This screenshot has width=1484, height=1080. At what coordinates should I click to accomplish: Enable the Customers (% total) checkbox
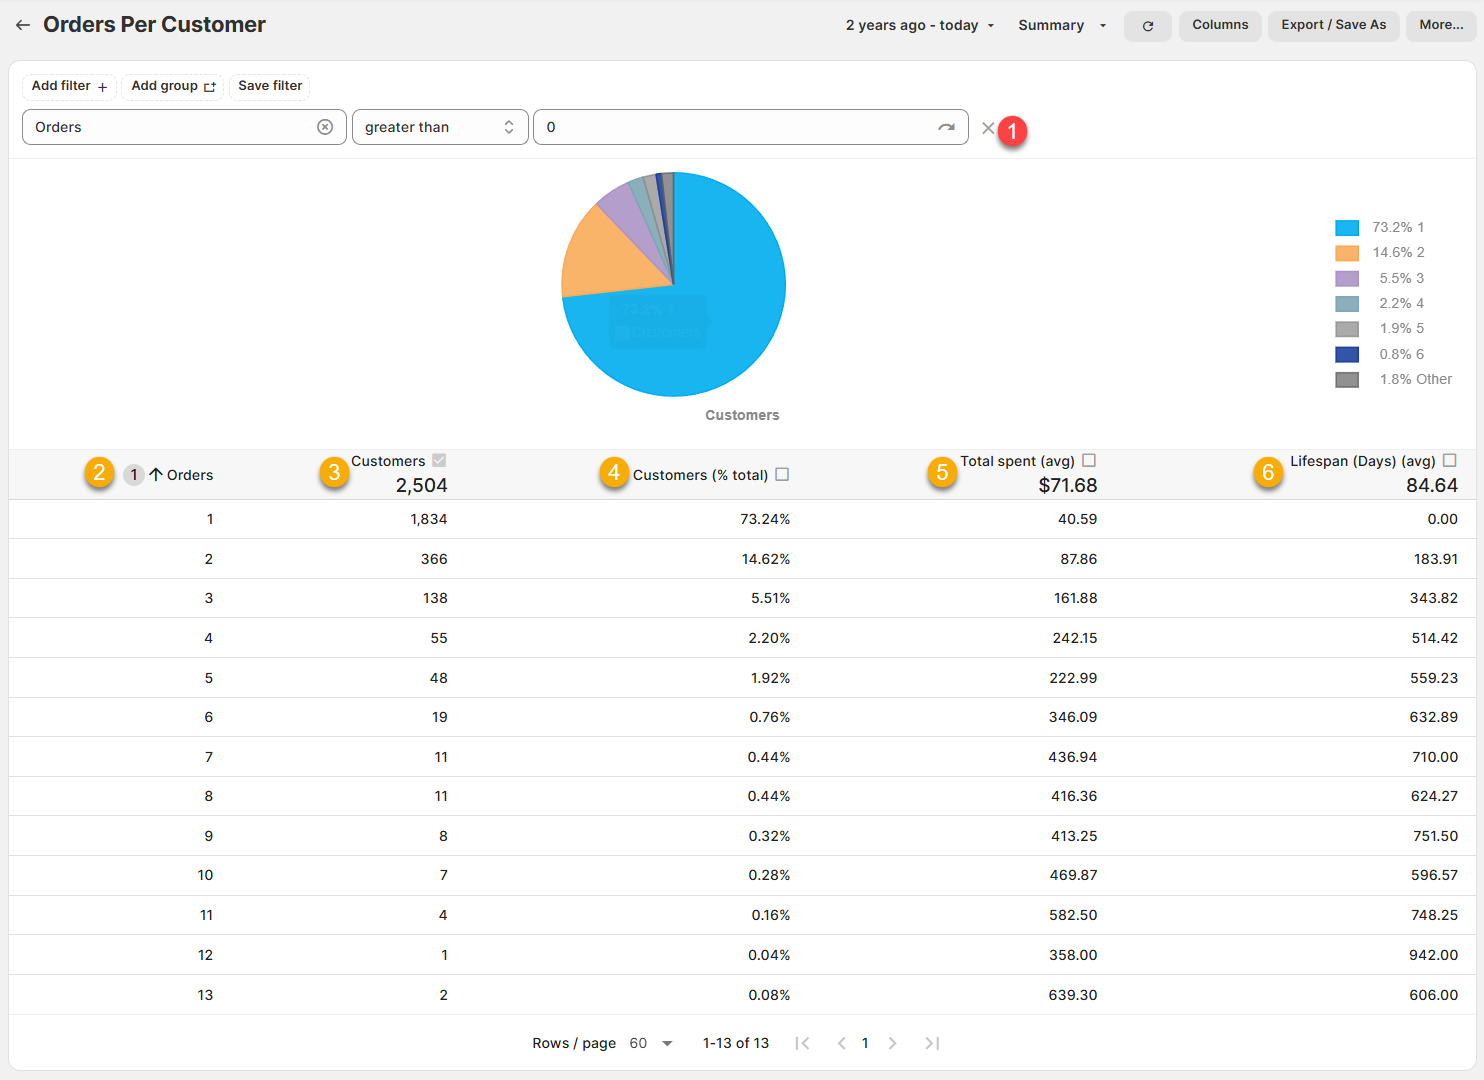point(782,474)
